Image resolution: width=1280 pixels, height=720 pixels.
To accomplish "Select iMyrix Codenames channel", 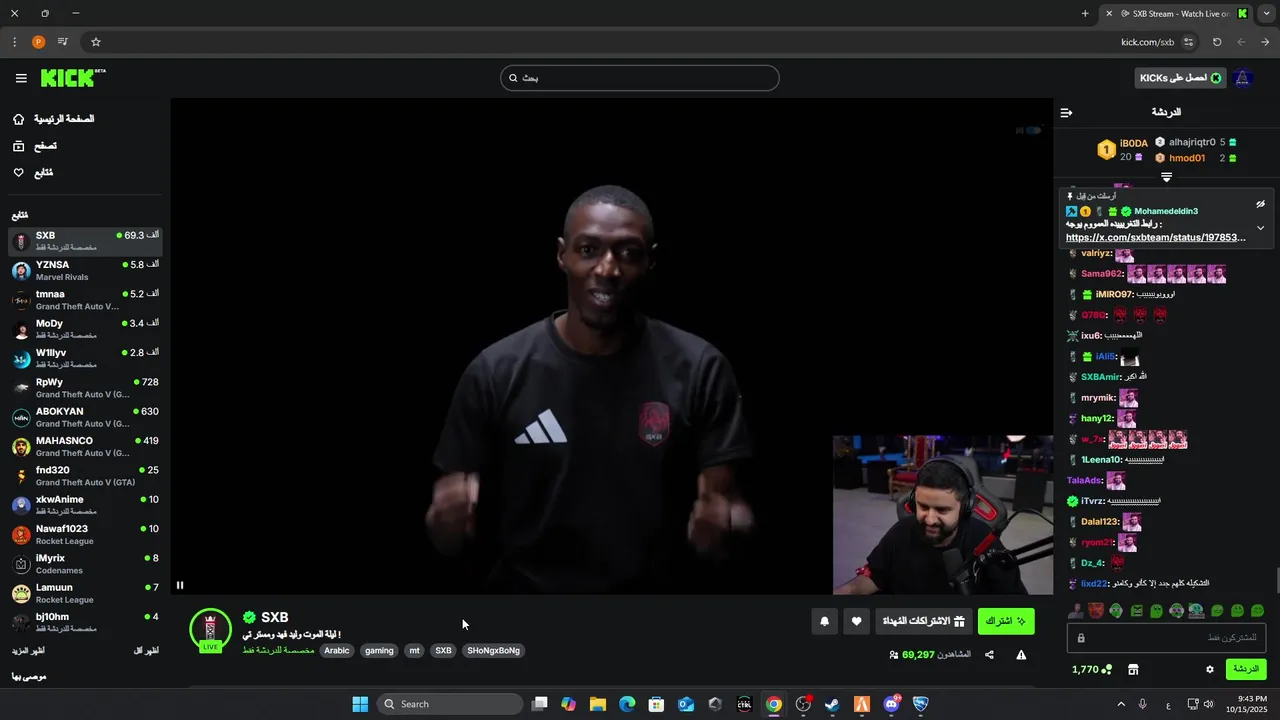I will (x=85, y=564).
